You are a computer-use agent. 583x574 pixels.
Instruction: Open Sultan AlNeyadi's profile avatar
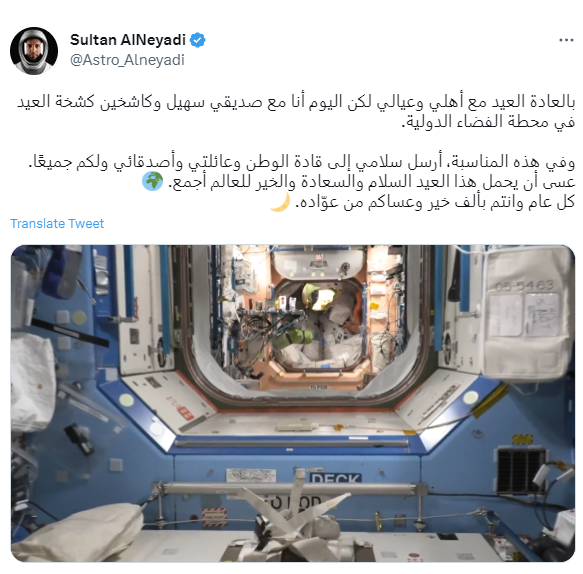tap(34, 51)
